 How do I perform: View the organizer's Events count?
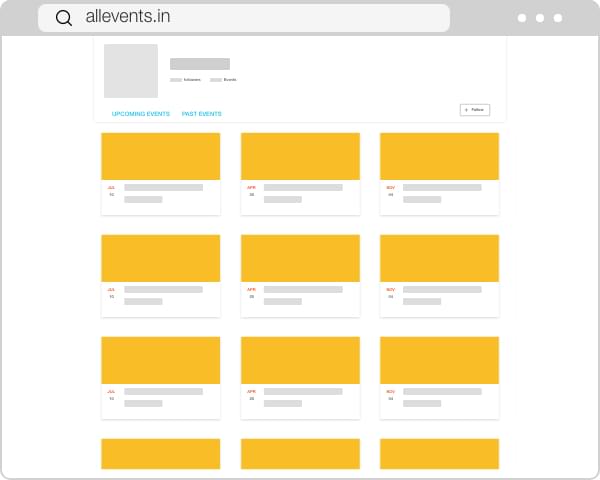(224, 79)
